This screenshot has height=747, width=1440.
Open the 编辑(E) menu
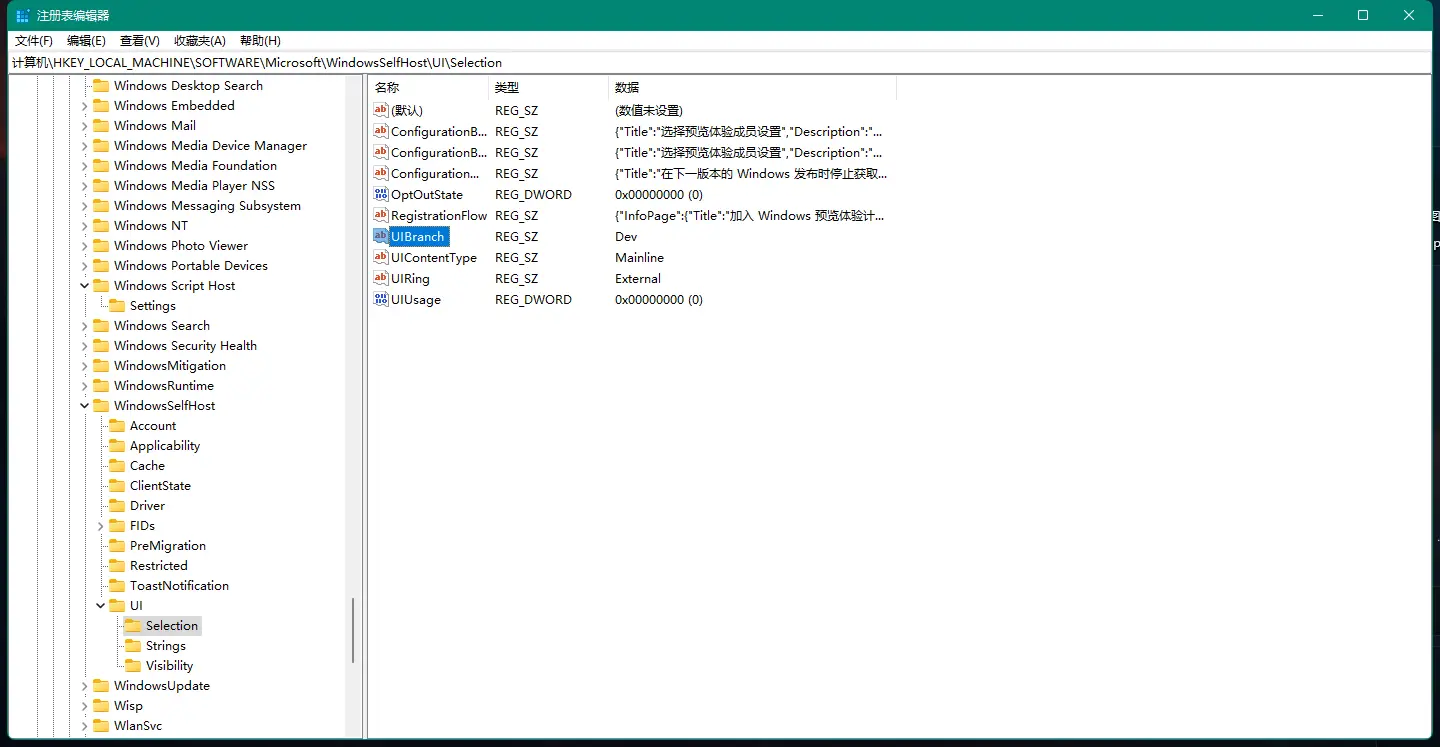86,41
